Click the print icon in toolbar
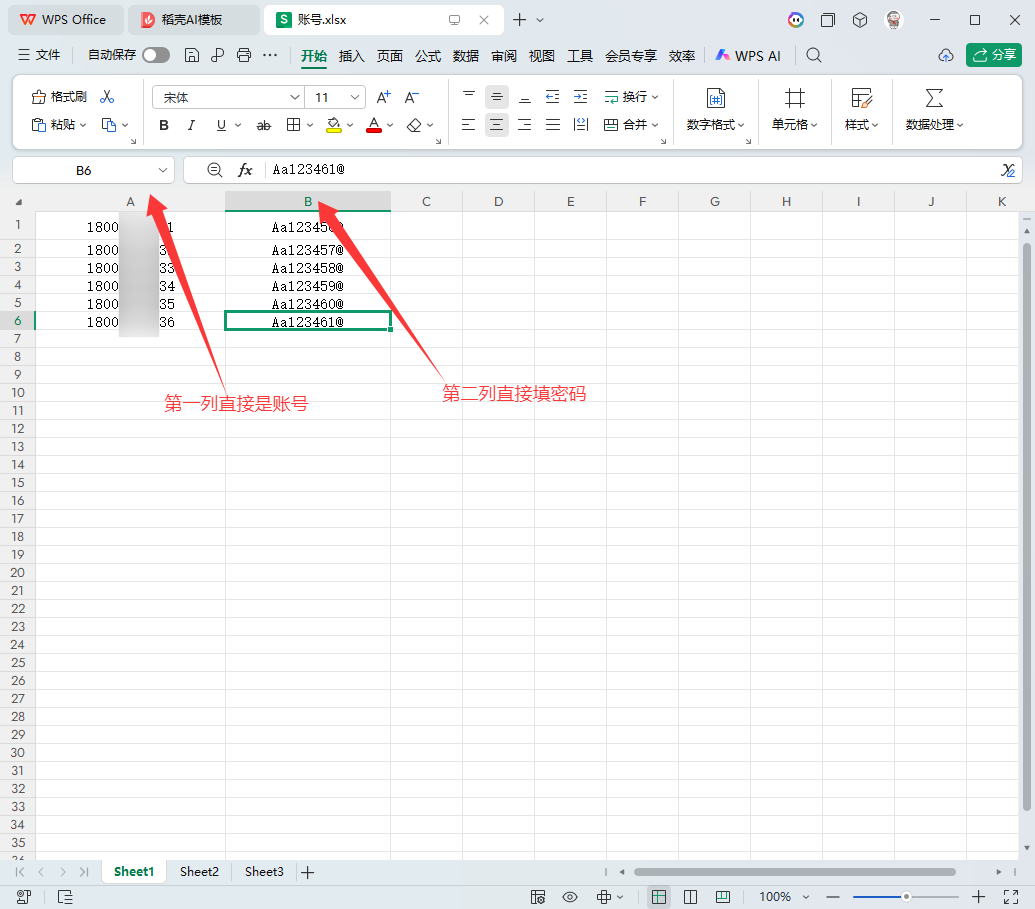1035x909 pixels. coord(244,55)
